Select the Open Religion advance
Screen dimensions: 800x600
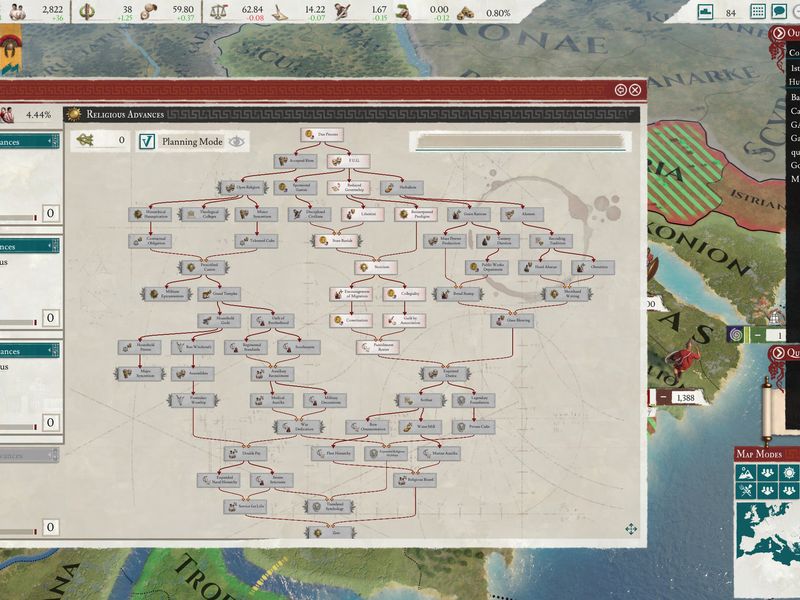tap(242, 188)
